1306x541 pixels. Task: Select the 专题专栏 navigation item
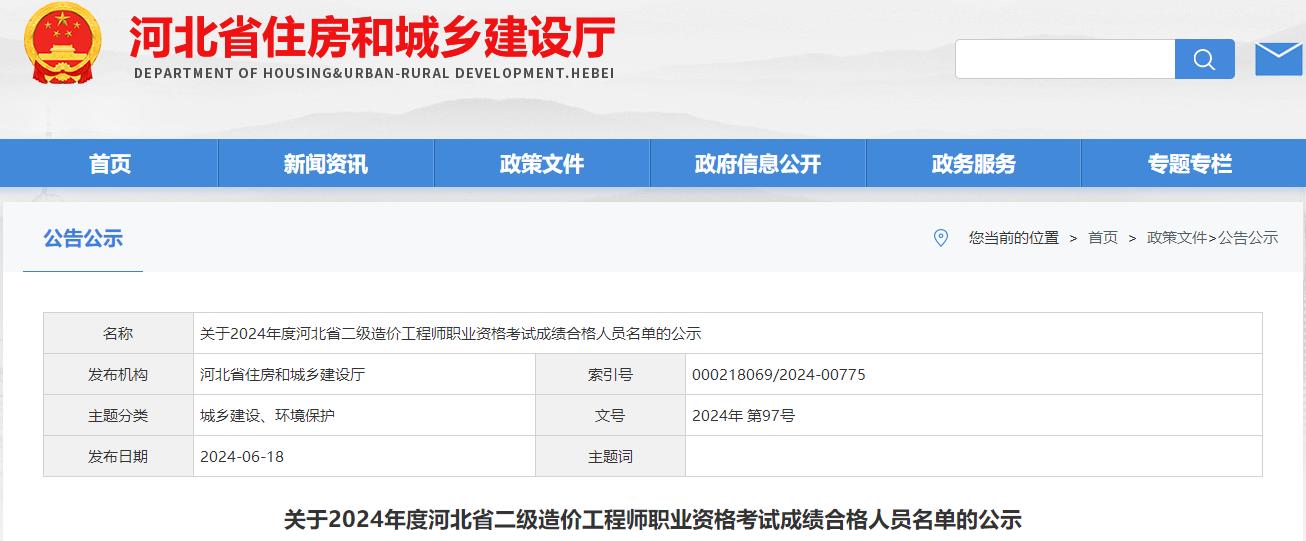coord(1189,164)
